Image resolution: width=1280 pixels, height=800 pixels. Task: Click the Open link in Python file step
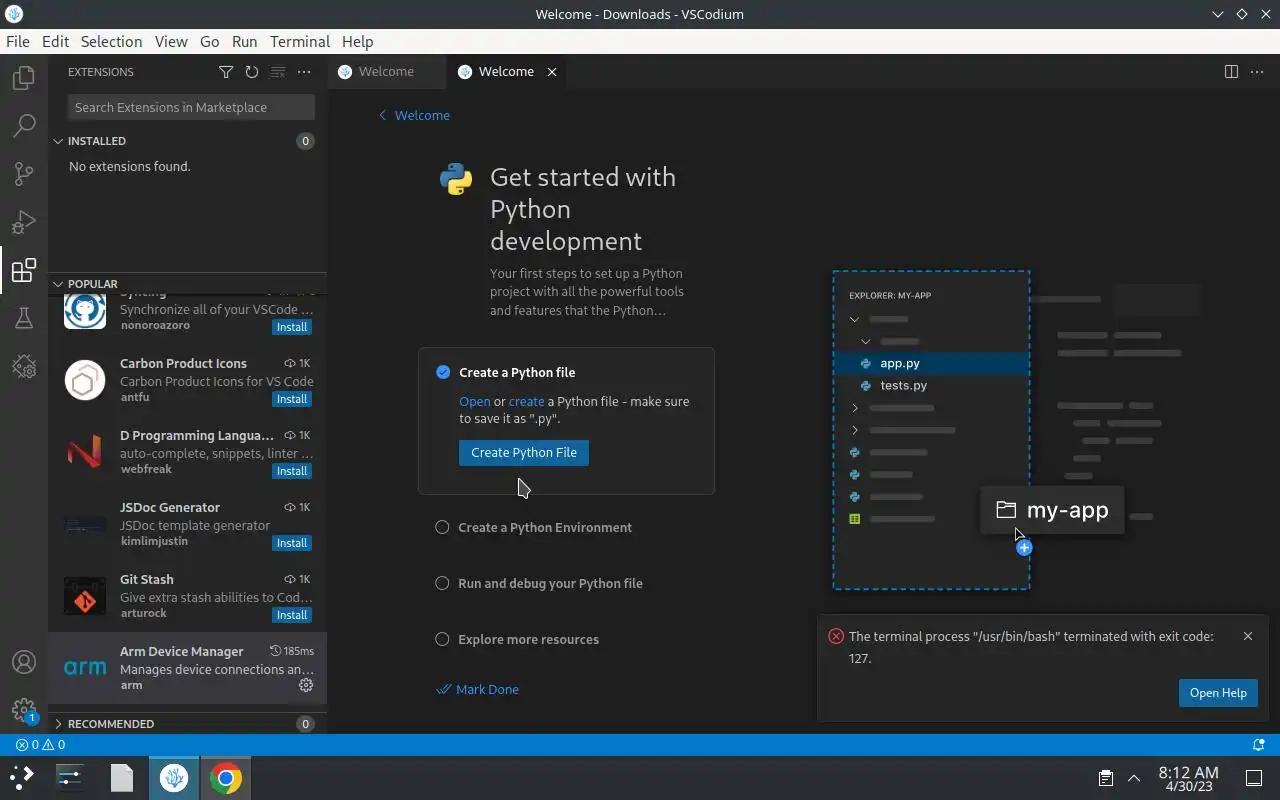[x=475, y=401]
